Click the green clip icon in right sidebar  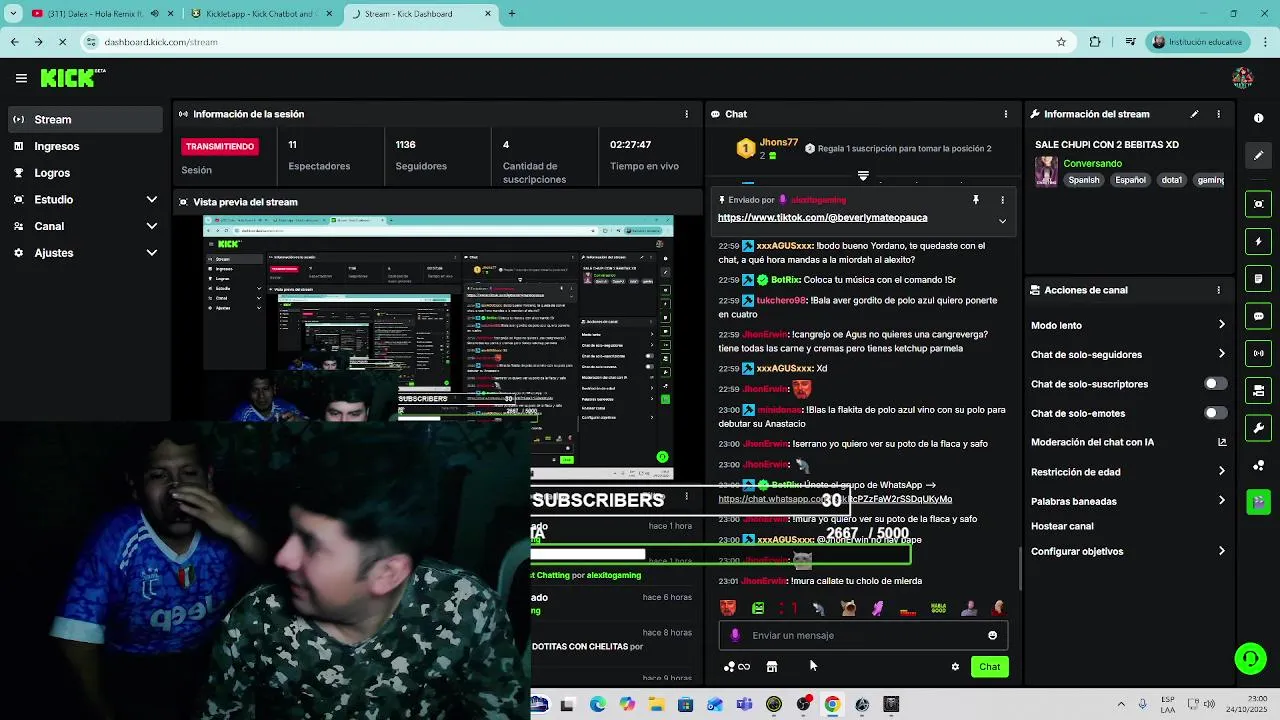point(1258,501)
